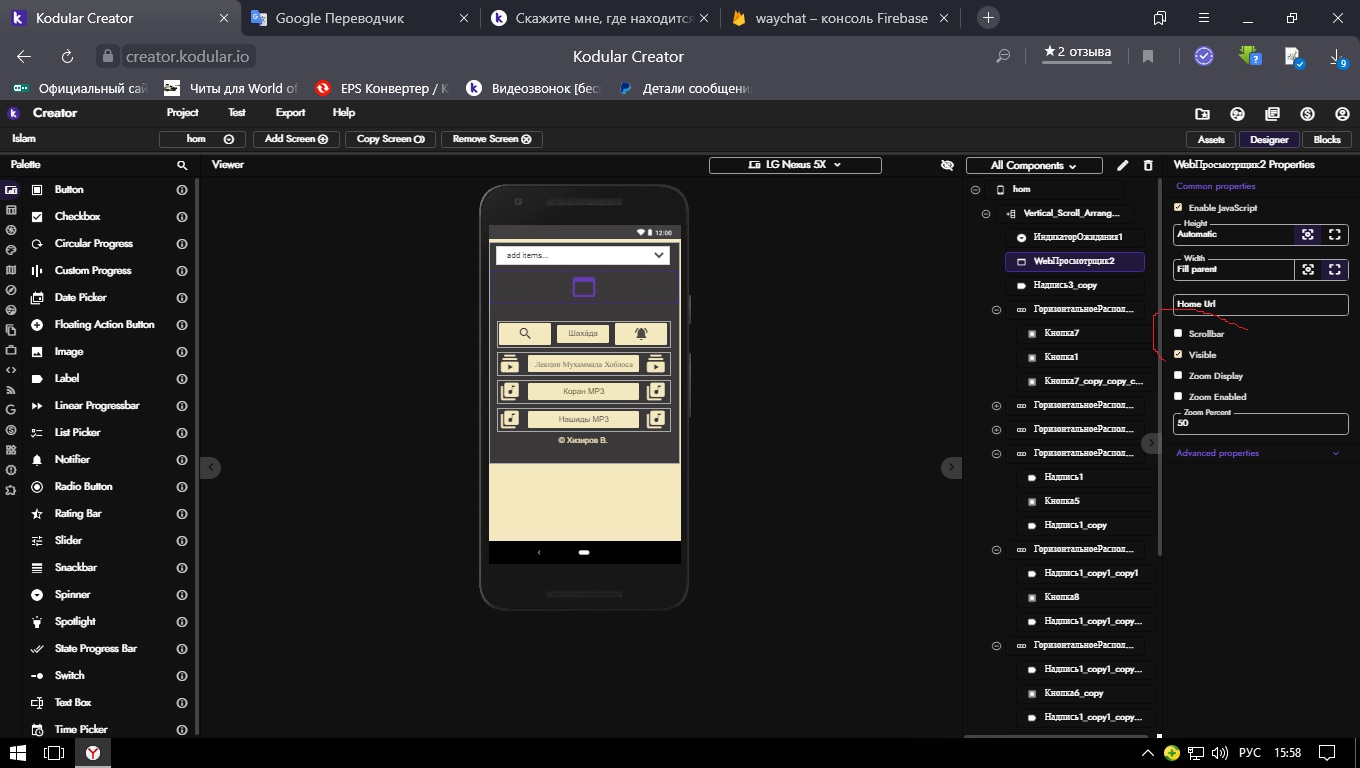Set Width to automatic using its first icon
1360x768 pixels.
(1307, 270)
